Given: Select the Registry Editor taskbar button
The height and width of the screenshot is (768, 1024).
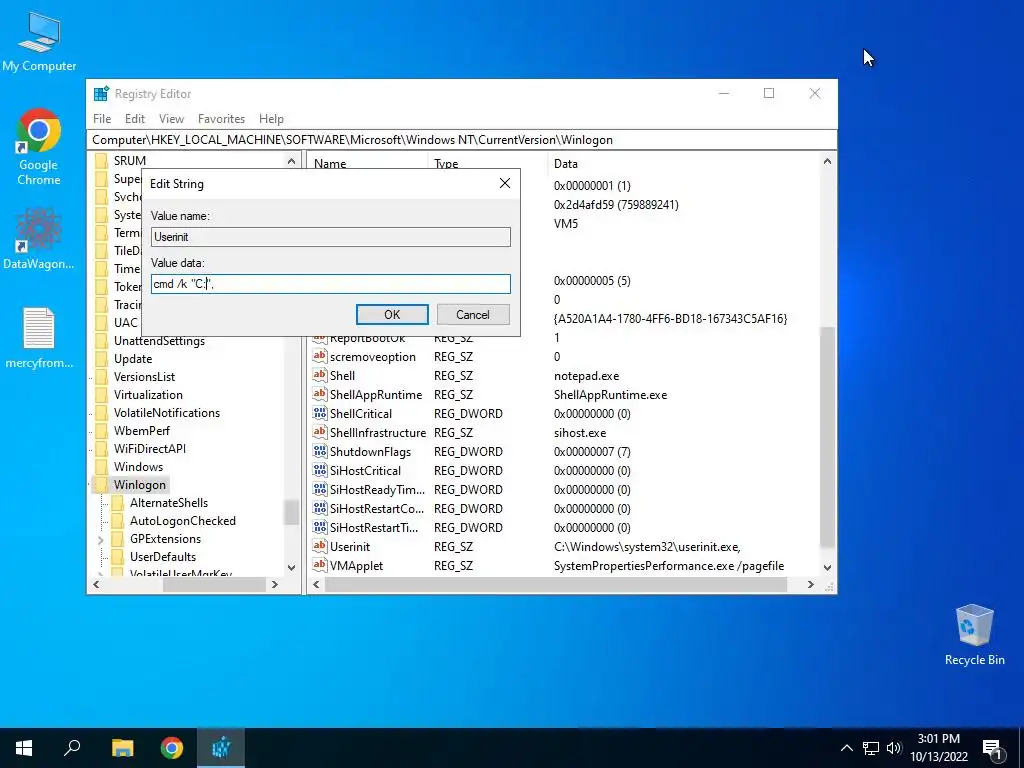Looking at the screenshot, I should coord(221,748).
